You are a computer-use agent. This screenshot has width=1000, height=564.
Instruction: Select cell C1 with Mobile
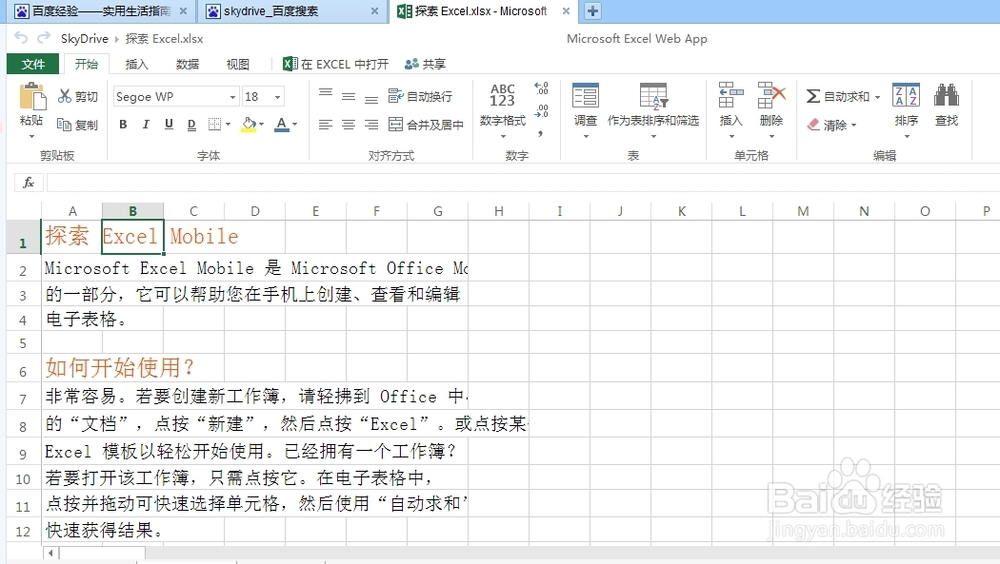194,237
